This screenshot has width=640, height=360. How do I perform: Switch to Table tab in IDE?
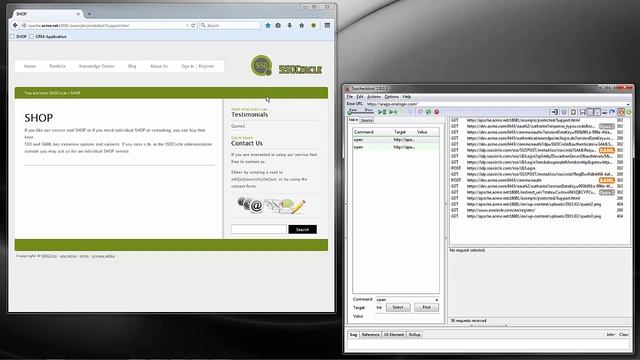pyautogui.click(x=353, y=120)
